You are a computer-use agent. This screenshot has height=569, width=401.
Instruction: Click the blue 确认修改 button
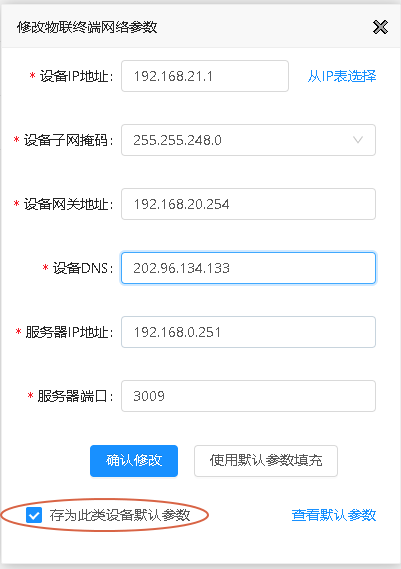pyautogui.click(x=134, y=461)
